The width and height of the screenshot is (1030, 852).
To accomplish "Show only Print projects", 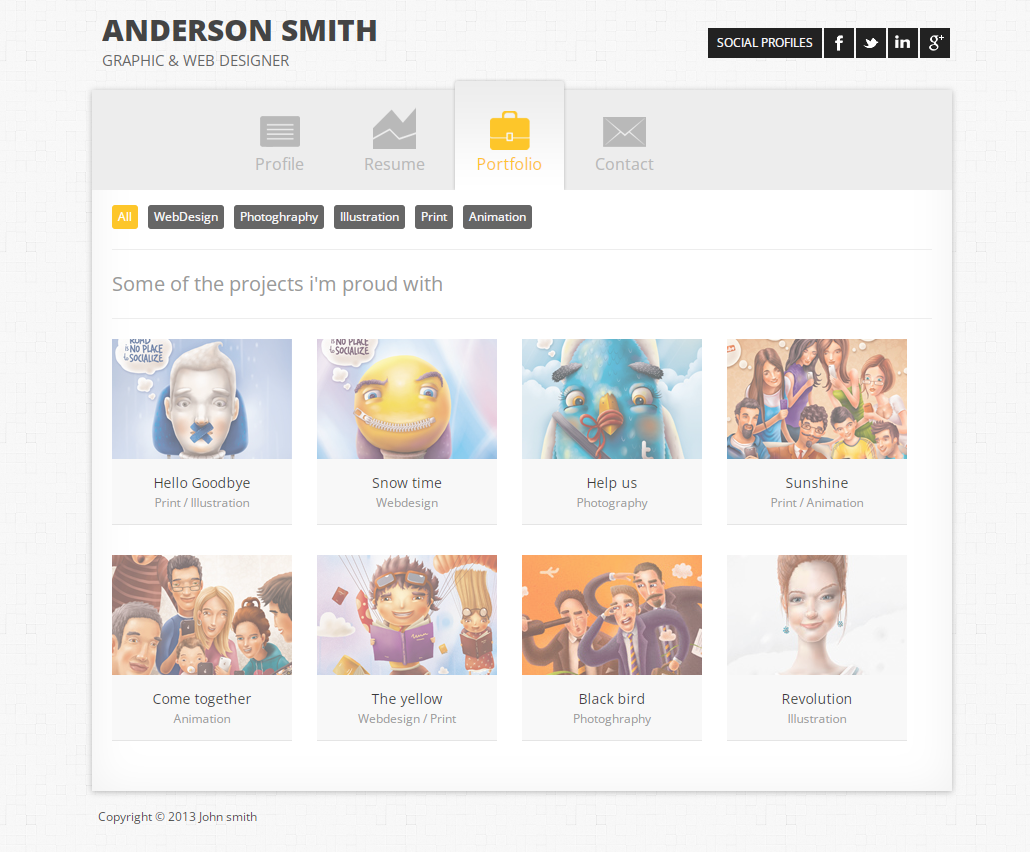I will pyautogui.click(x=434, y=217).
